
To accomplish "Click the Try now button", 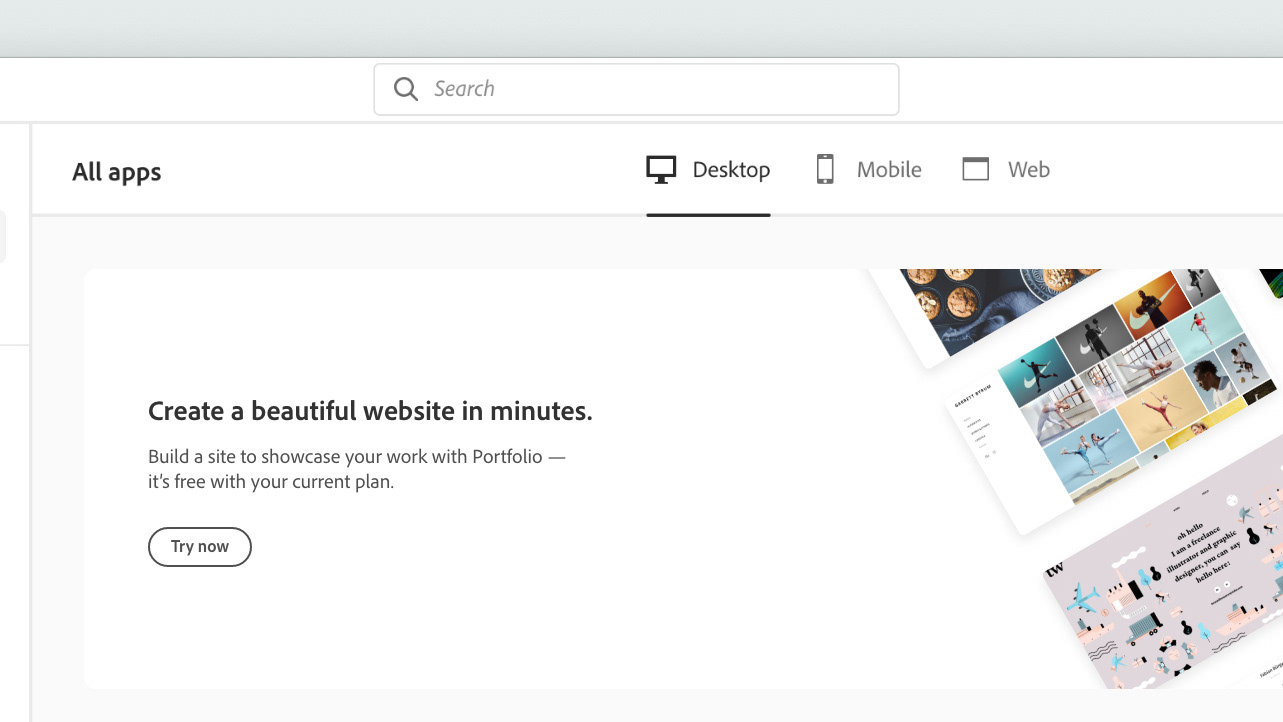I will [x=200, y=547].
